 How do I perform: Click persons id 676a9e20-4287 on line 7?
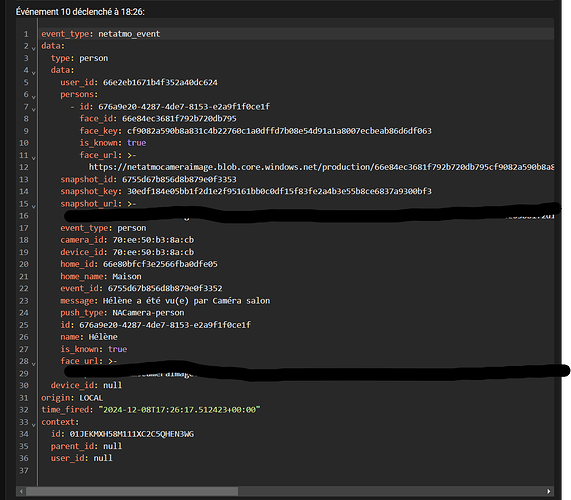(x=184, y=107)
